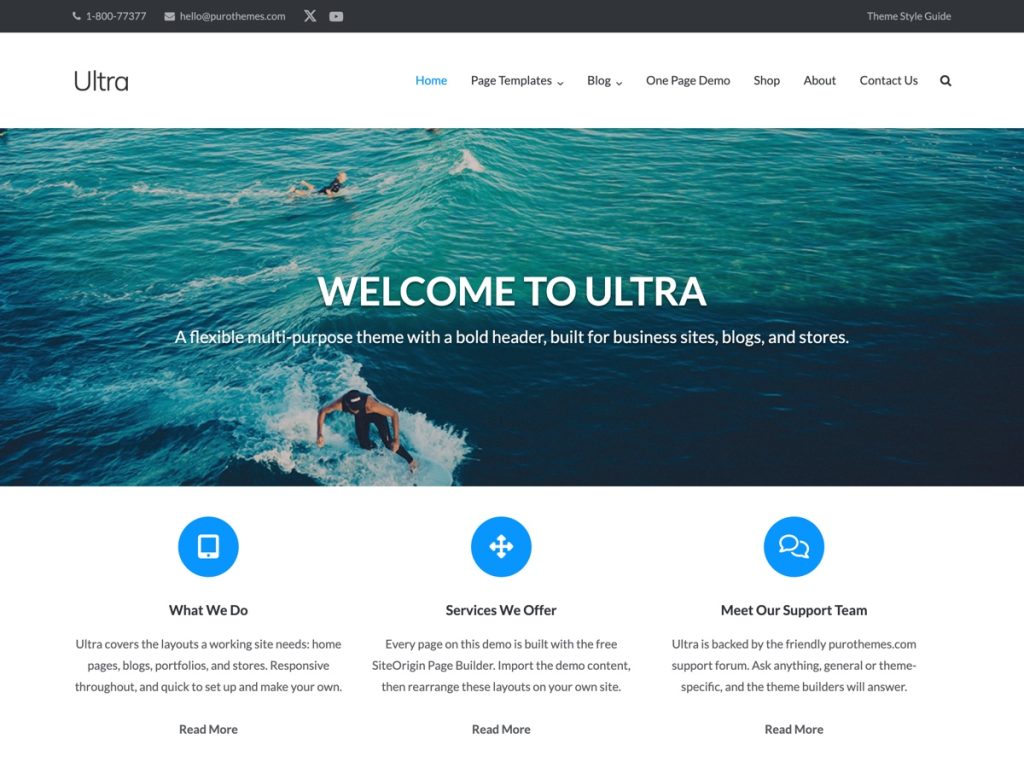
Task: Click Read More under Services We Offer
Action: coord(501,729)
